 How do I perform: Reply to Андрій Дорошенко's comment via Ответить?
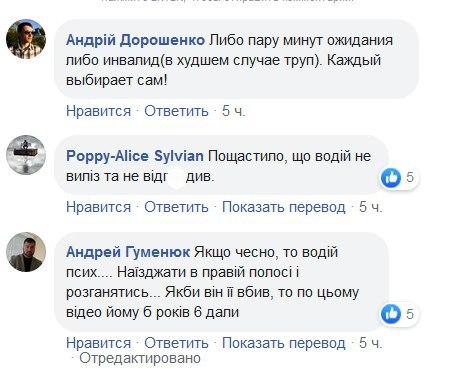coord(176,111)
